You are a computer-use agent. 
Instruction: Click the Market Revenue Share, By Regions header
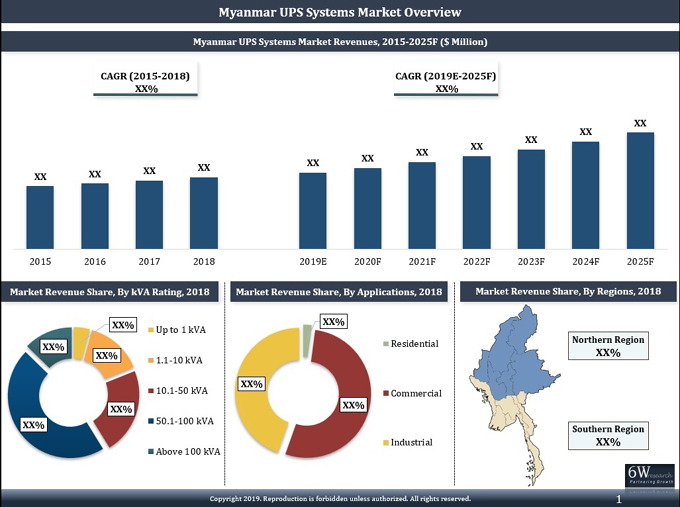coord(568,291)
